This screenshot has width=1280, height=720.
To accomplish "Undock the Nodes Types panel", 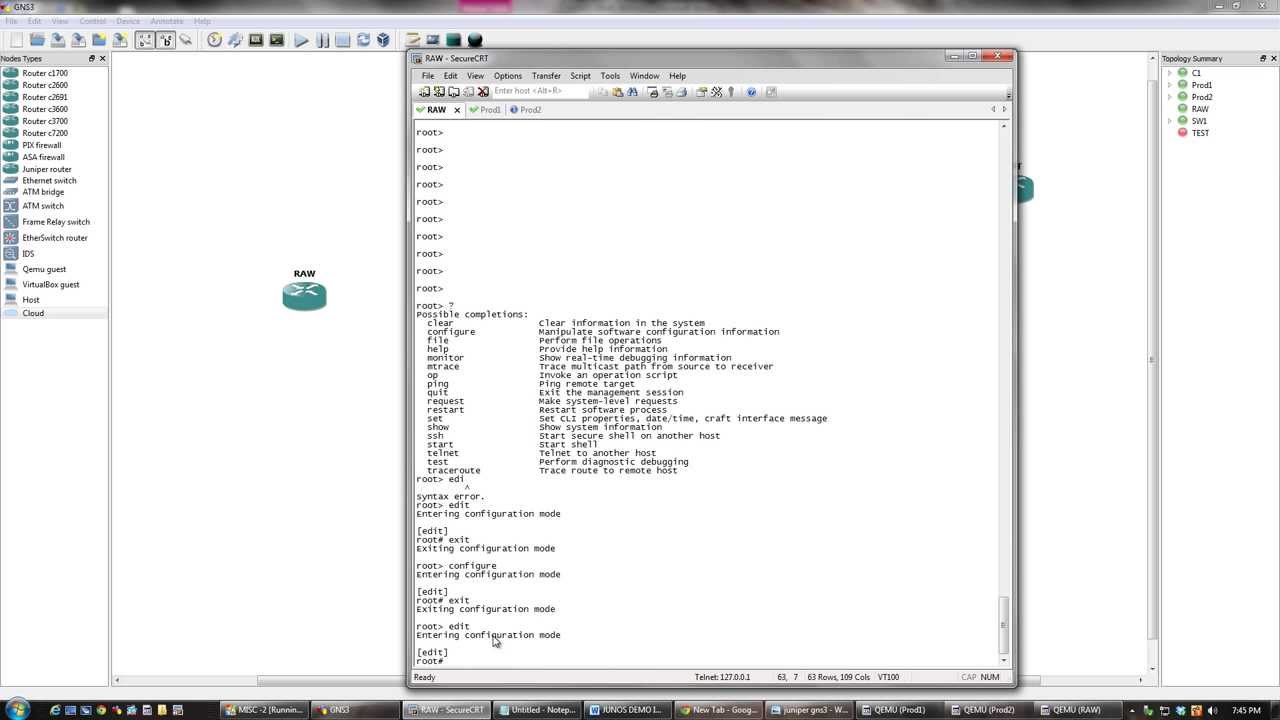I will [91, 58].
